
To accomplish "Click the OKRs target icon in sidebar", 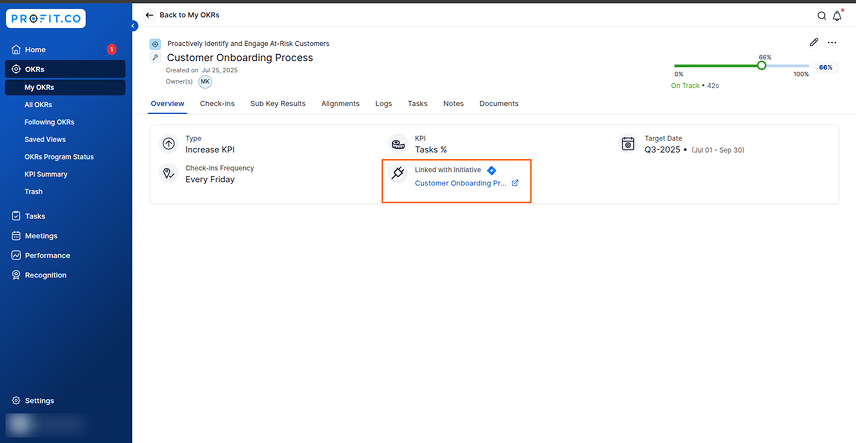I will point(16,69).
